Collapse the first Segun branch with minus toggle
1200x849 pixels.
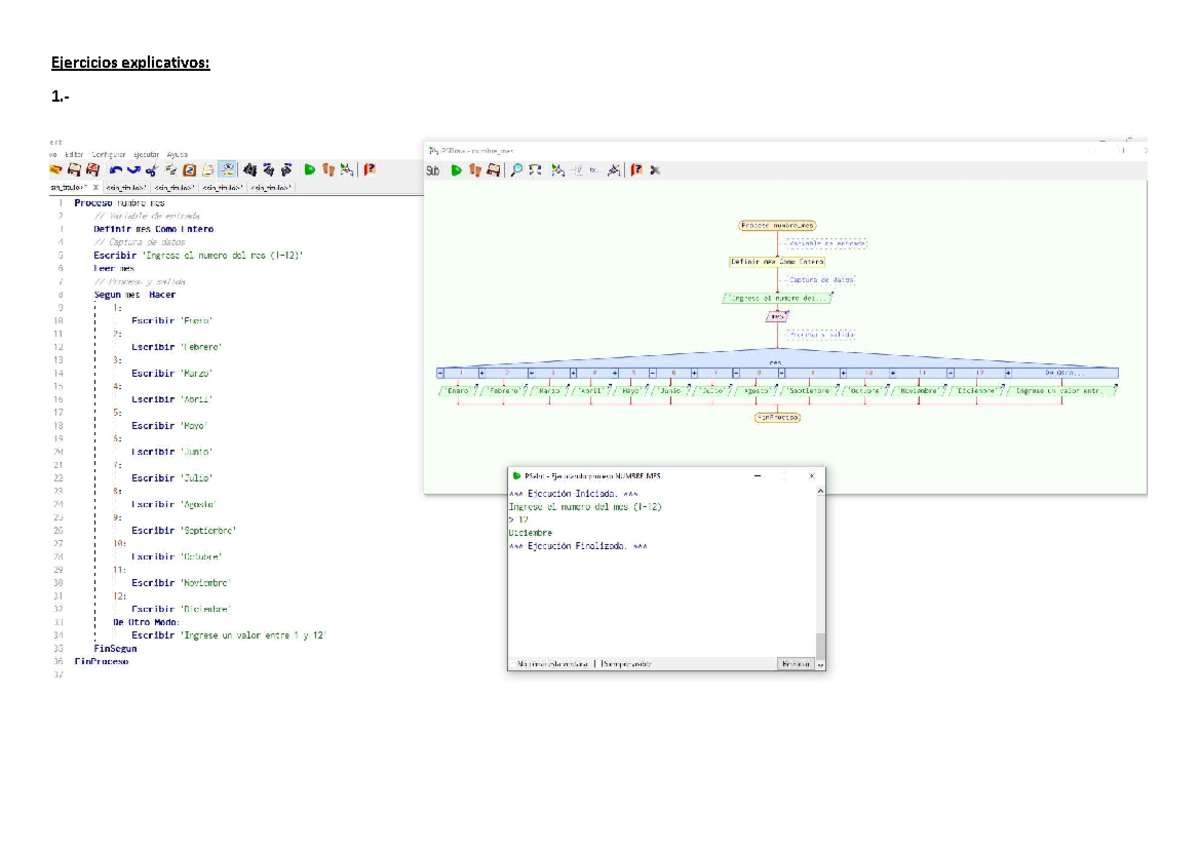(x=440, y=373)
